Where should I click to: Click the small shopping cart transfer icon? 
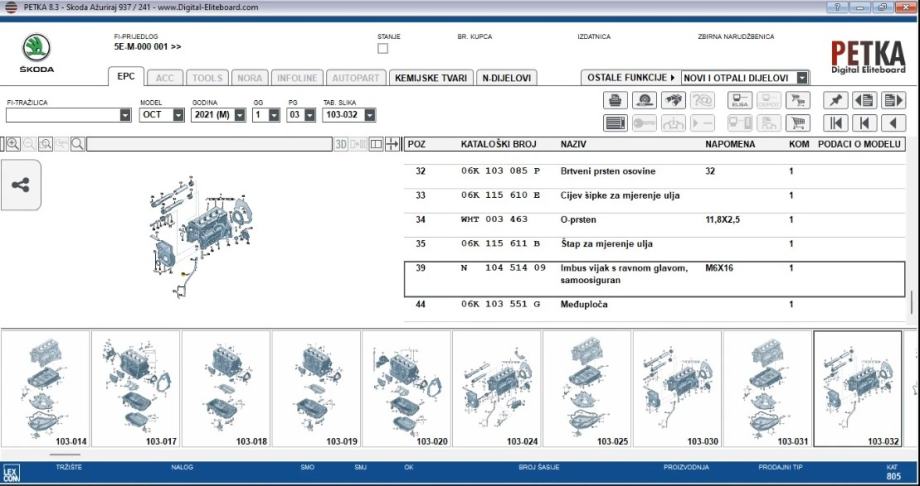797,100
